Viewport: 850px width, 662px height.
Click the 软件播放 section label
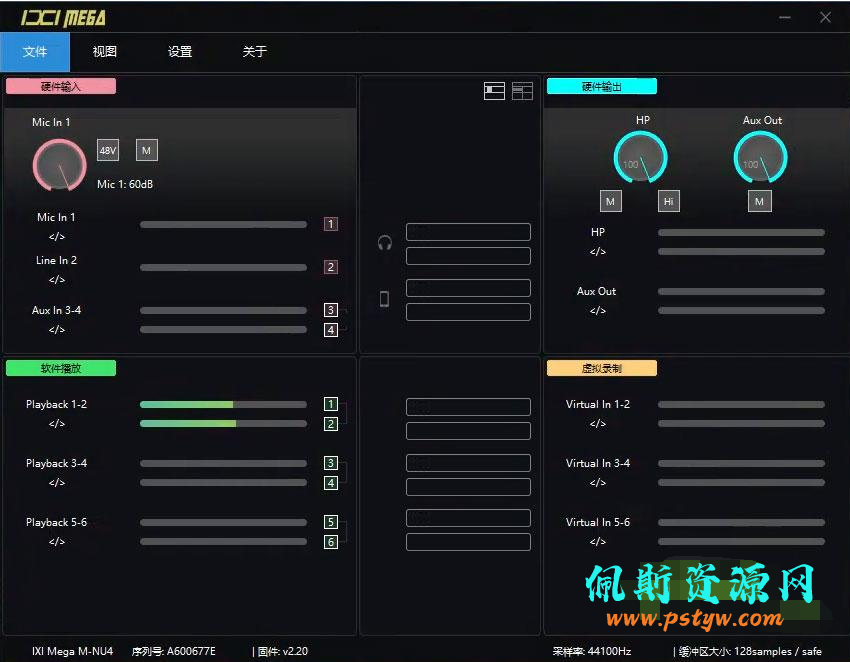point(61,369)
